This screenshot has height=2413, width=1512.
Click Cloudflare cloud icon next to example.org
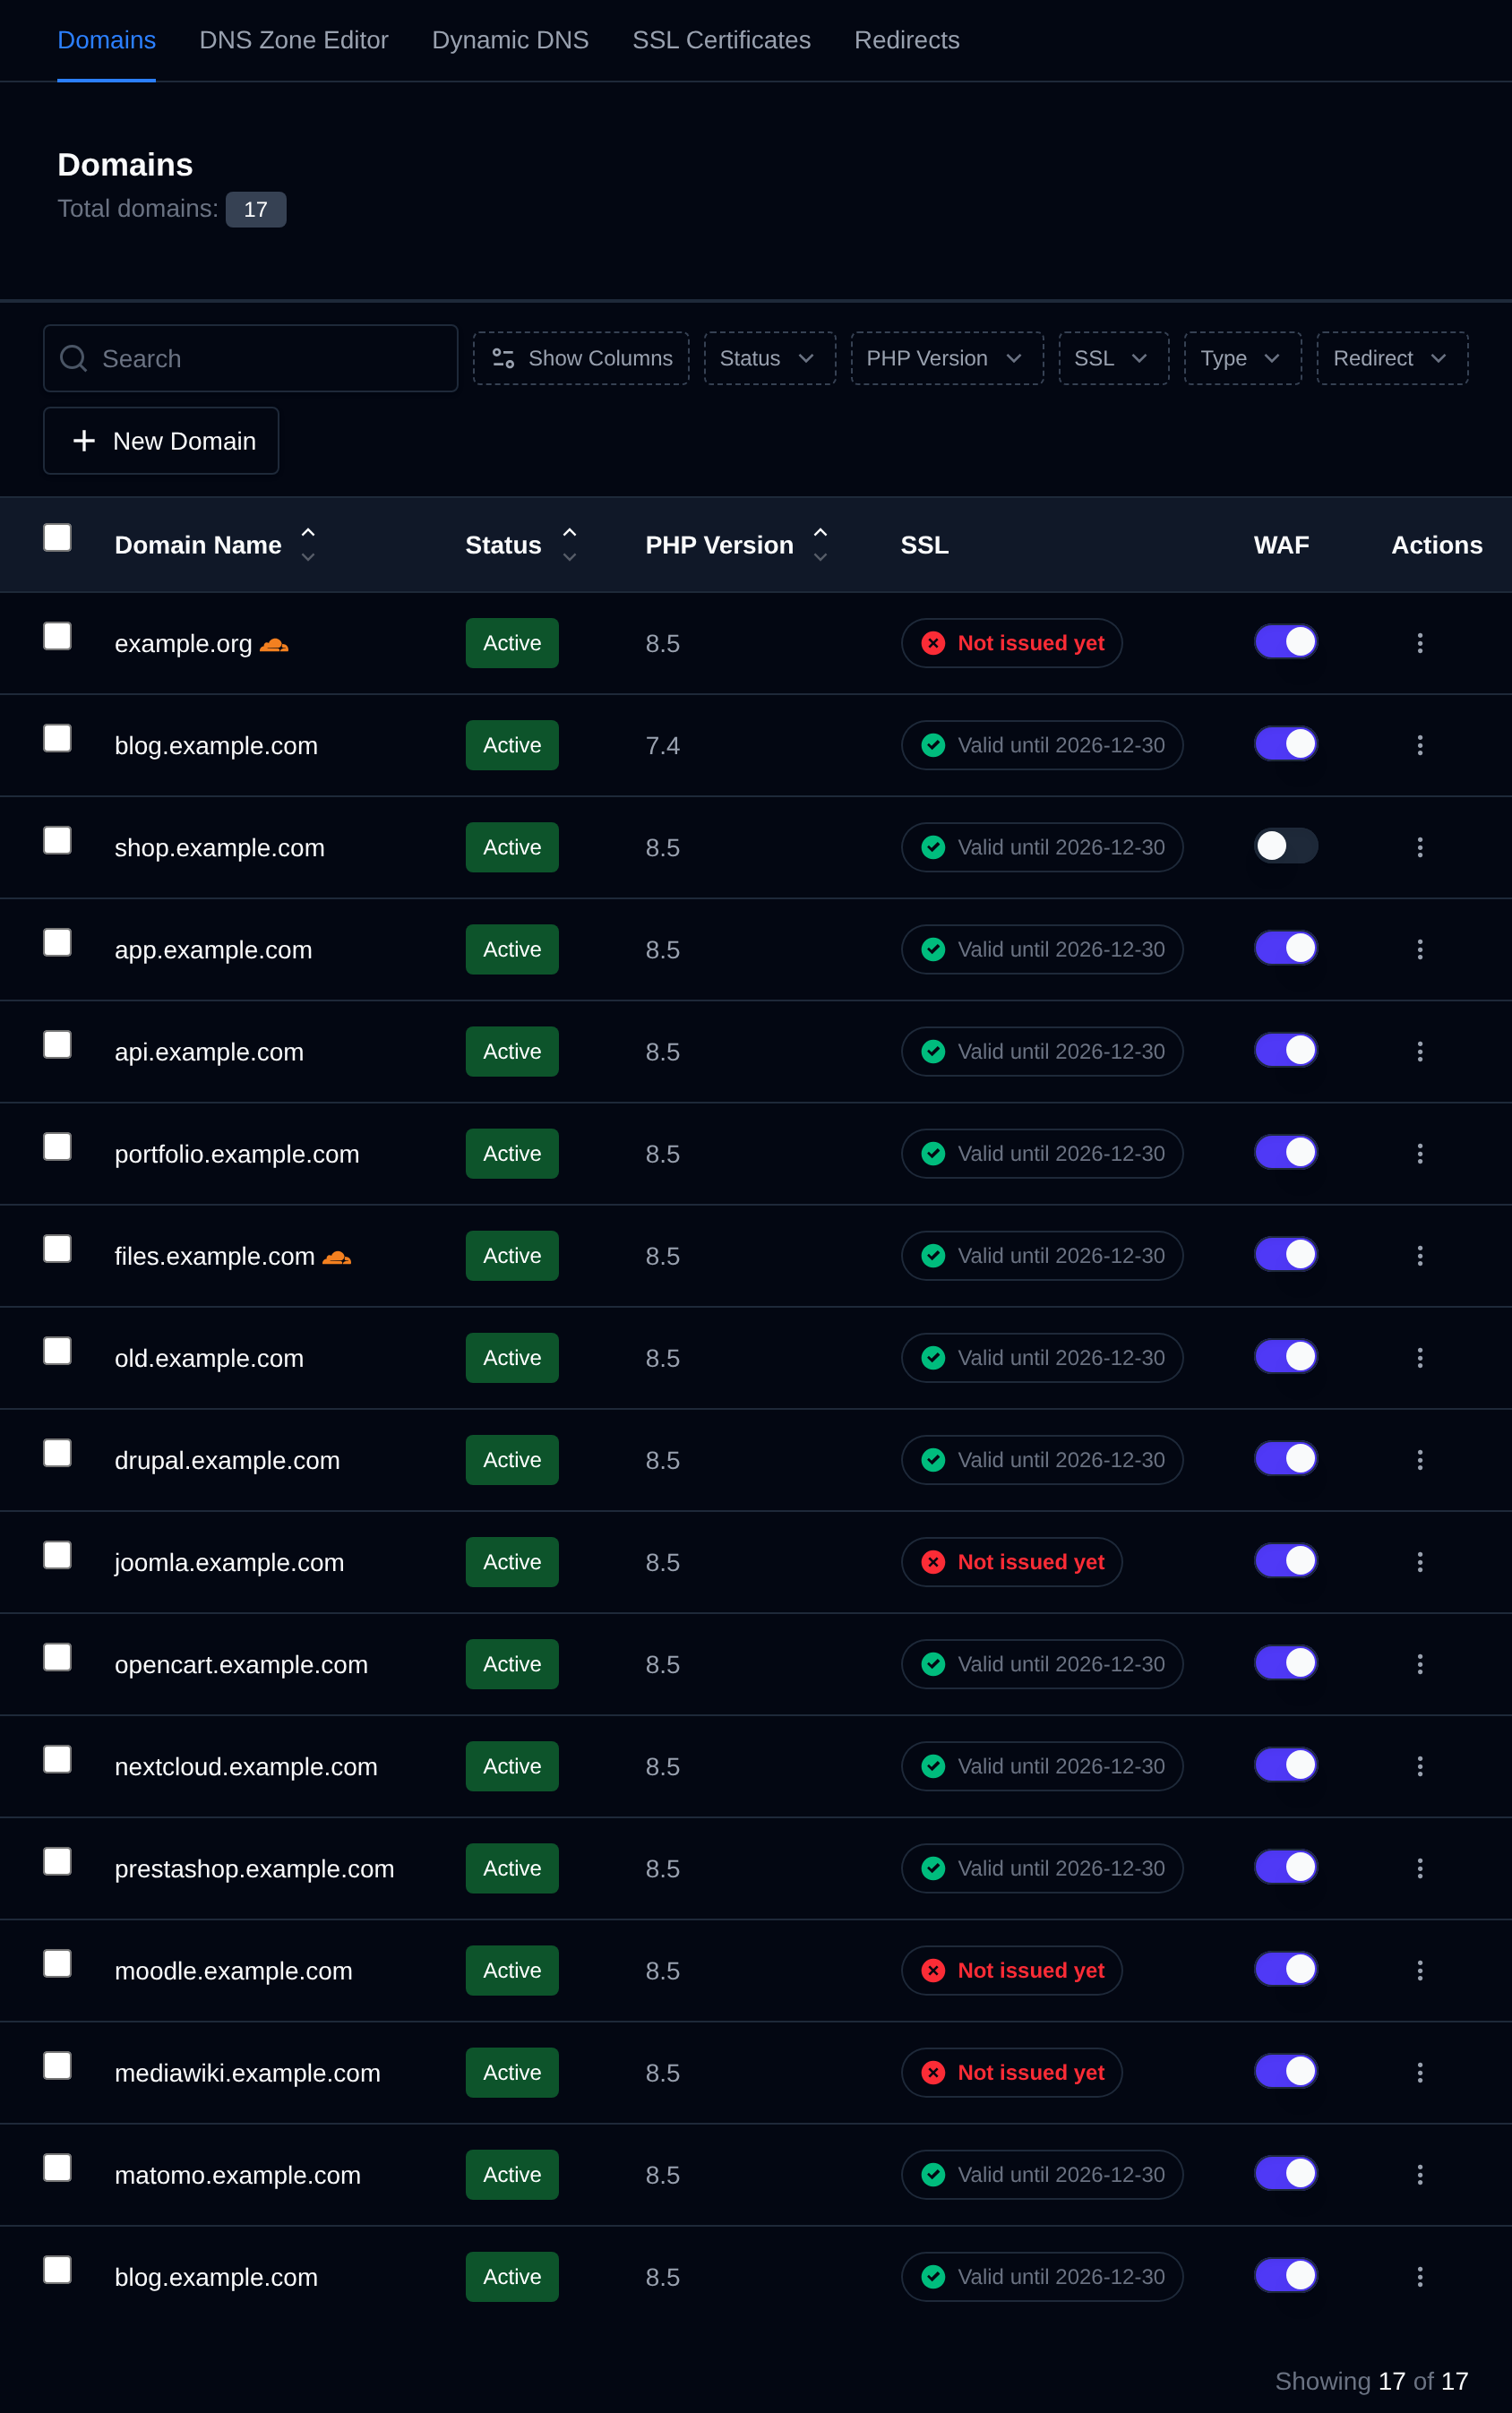coord(274,645)
